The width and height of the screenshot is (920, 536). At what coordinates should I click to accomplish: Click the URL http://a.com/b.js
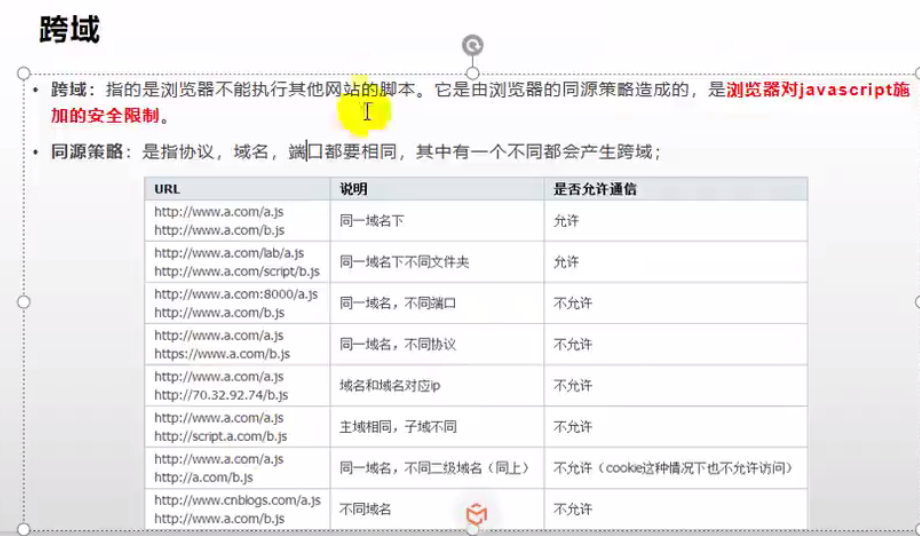point(204,477)
